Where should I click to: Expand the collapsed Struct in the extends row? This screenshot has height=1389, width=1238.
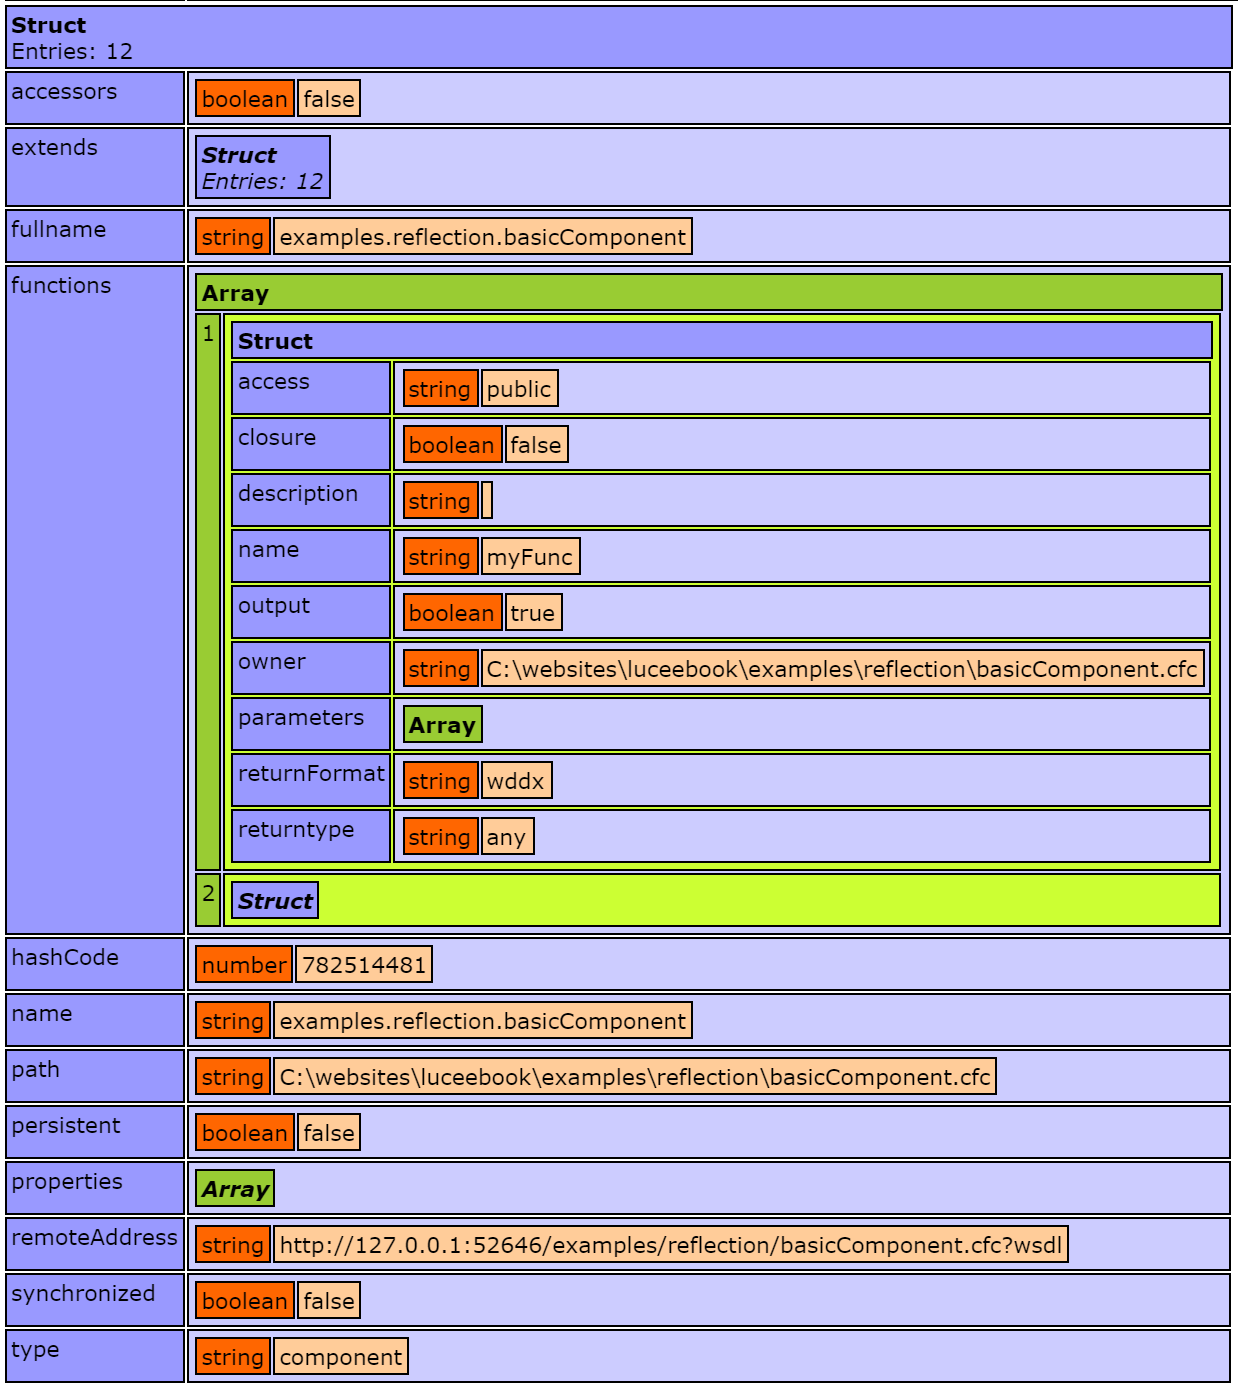coord(262,168)
